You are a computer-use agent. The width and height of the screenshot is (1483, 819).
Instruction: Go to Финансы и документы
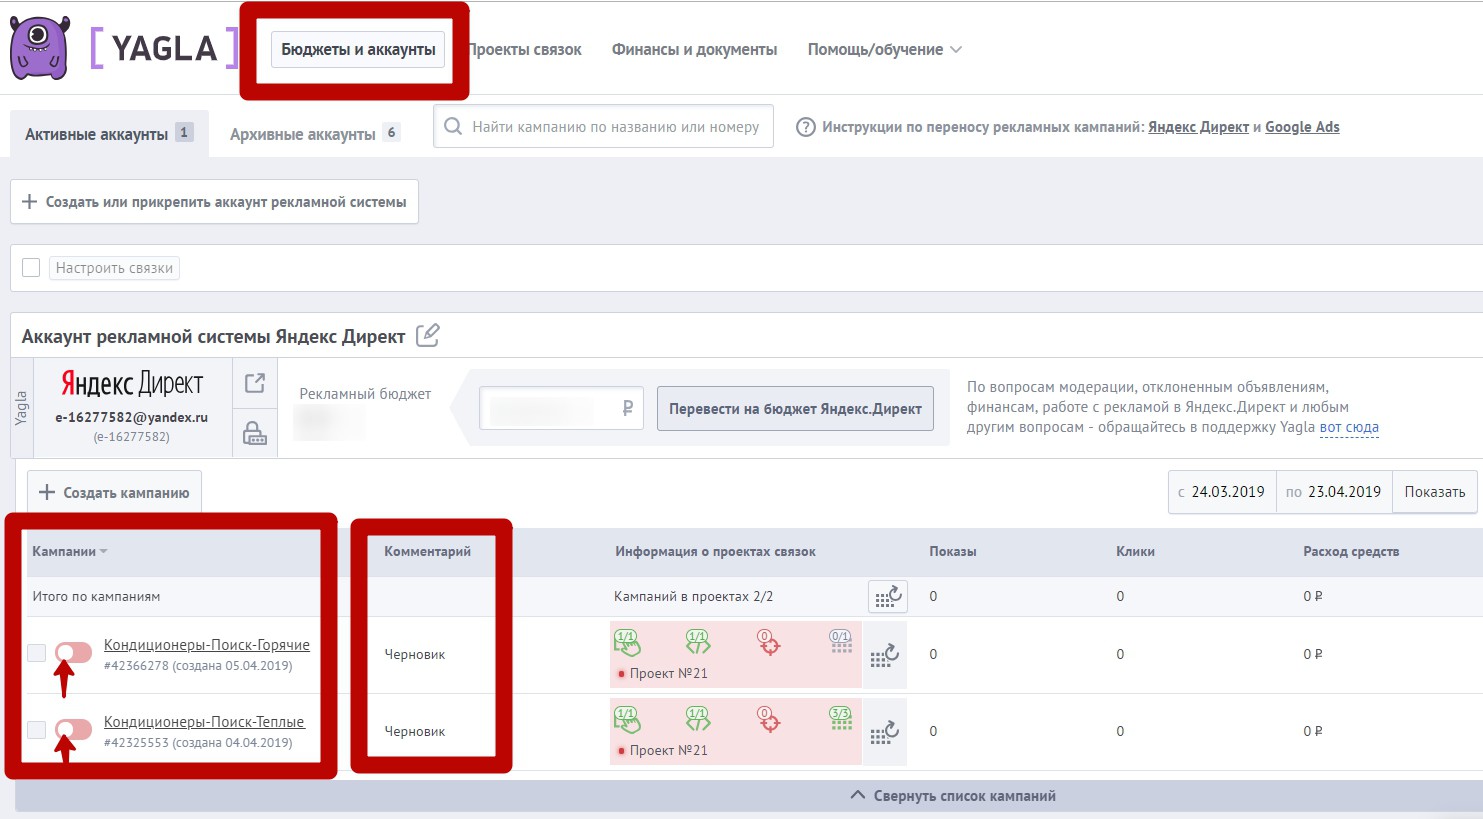(x=694, y=50)
